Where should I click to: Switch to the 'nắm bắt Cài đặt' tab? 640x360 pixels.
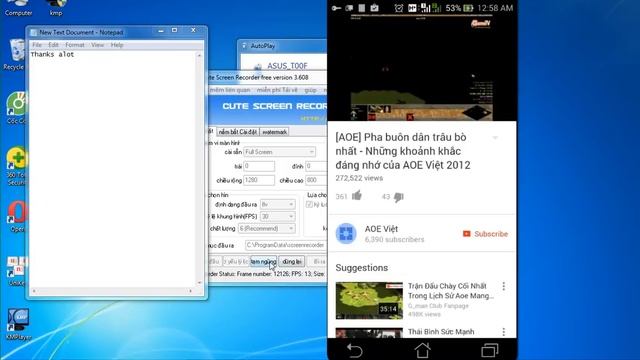[238, 132]
